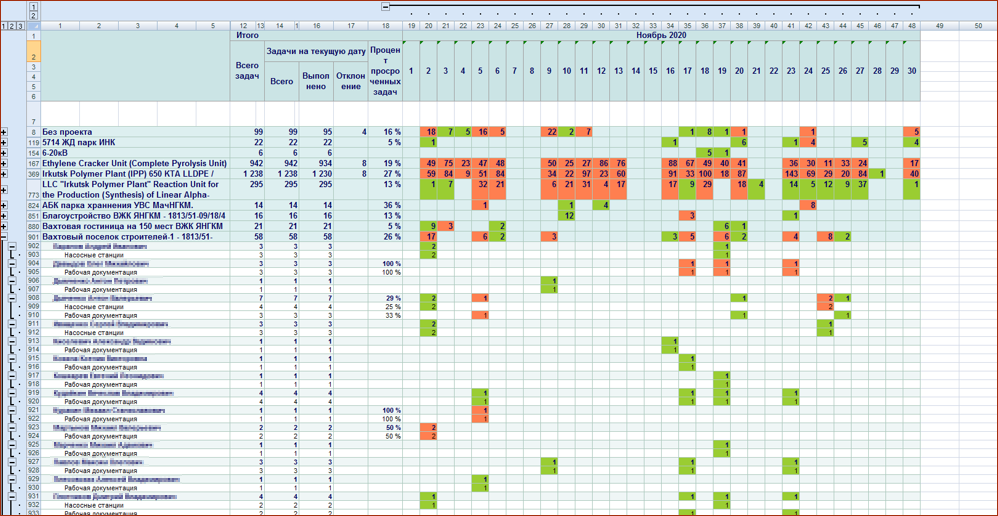Expand the Без проекта project group
The image size is (998, 516).
tap(5, 132)
